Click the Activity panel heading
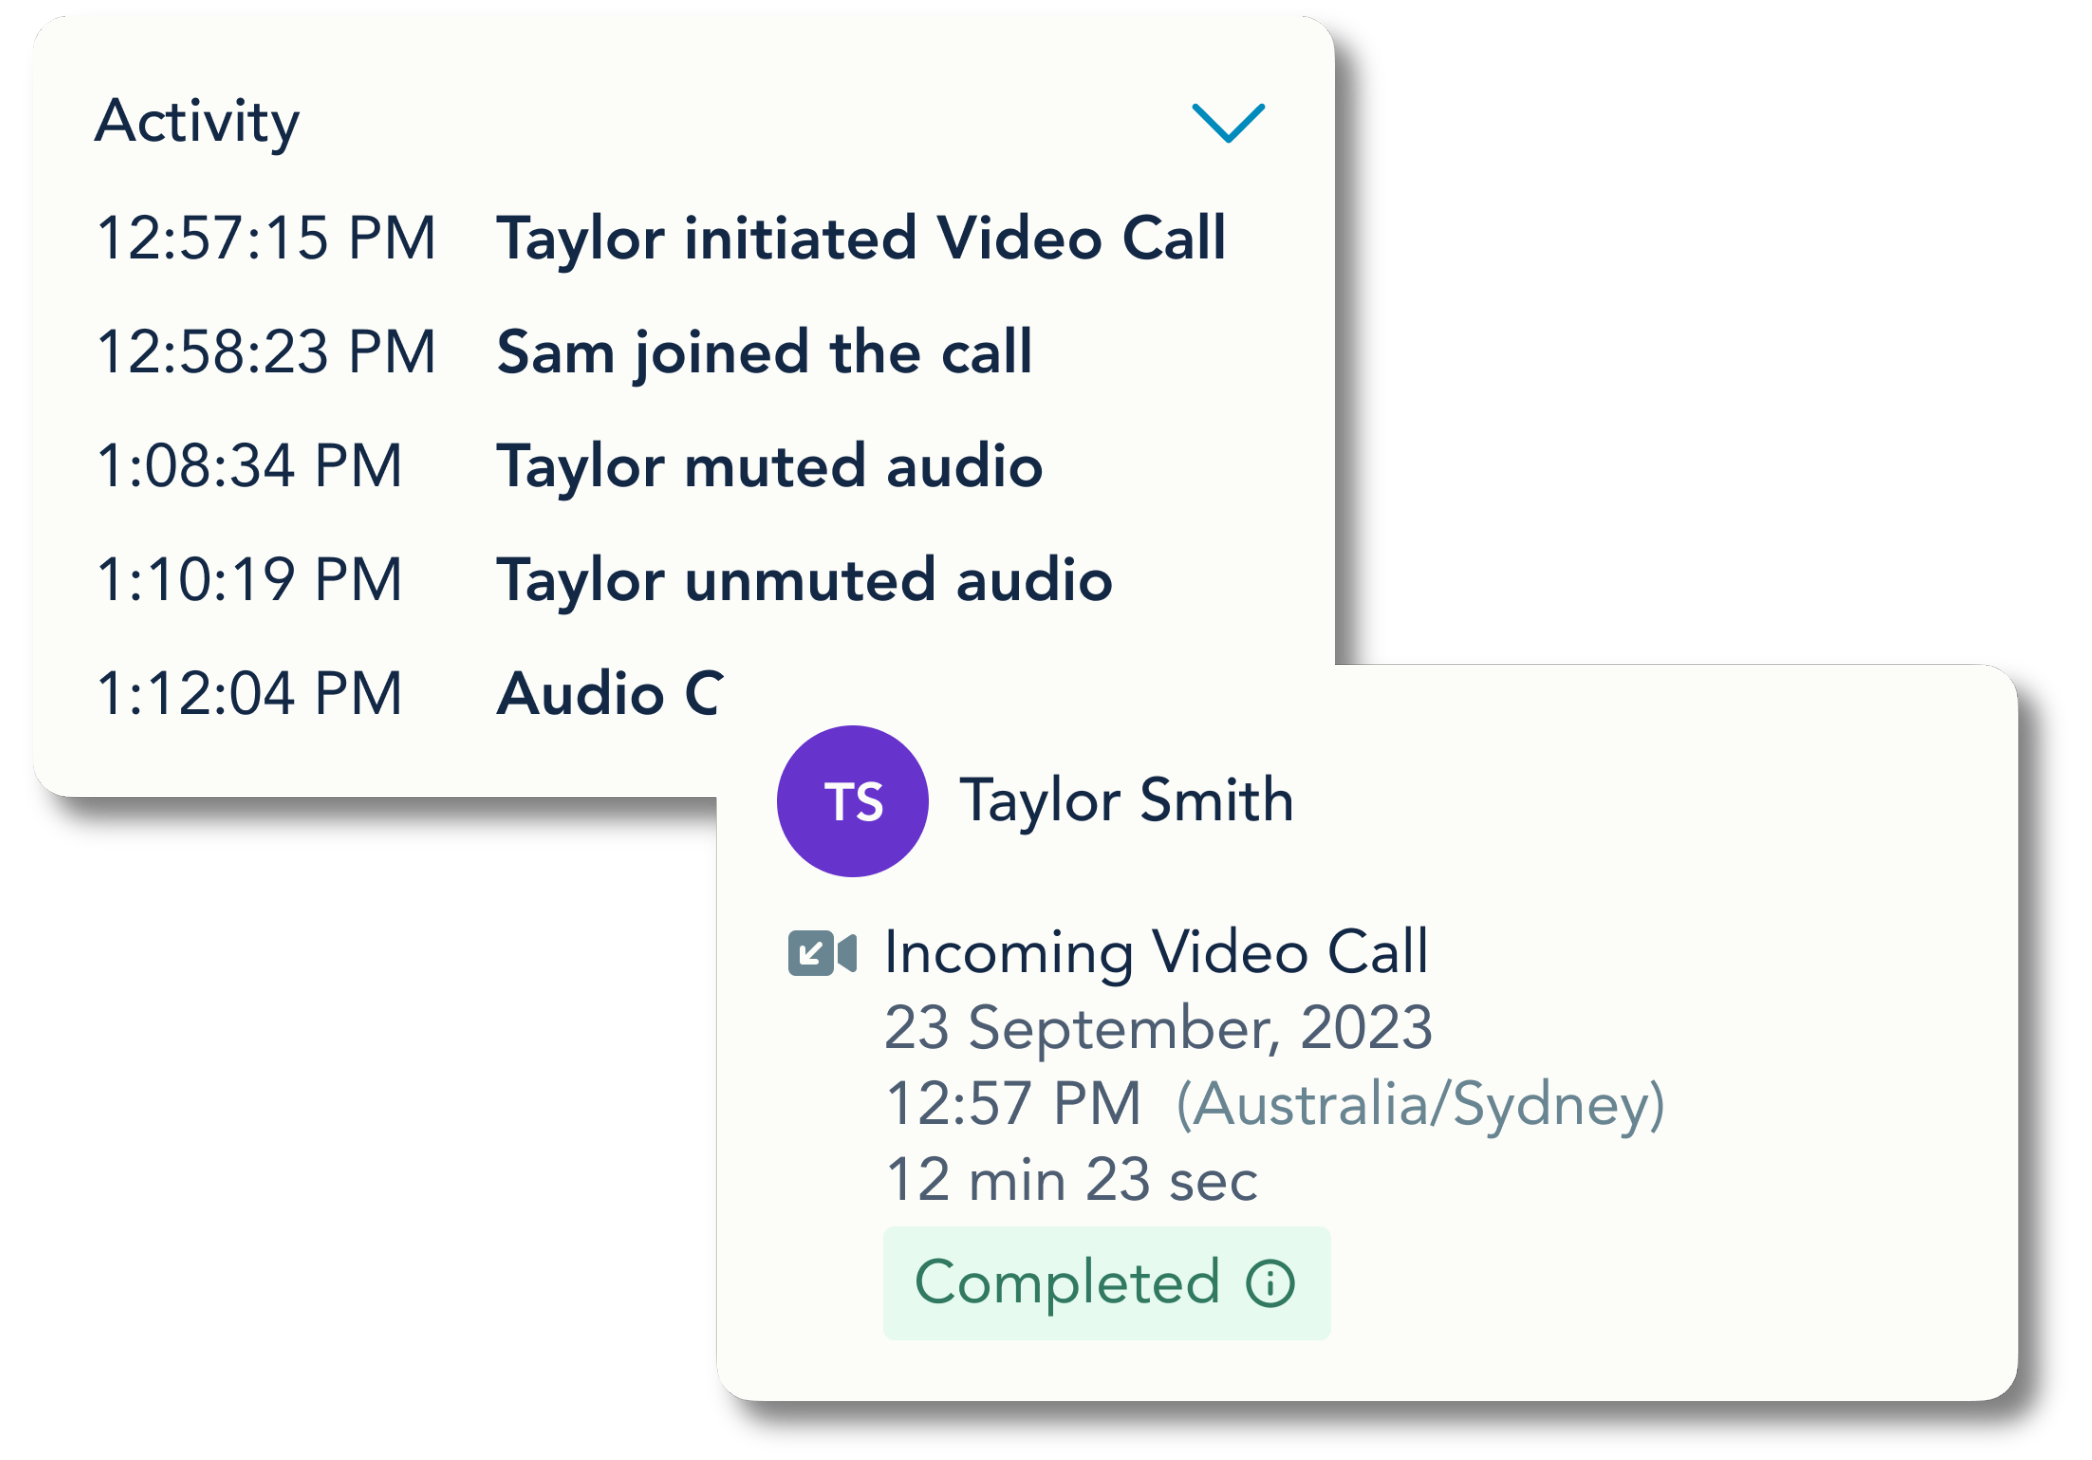This screenshot has height=1460, width=2092. 197,123
